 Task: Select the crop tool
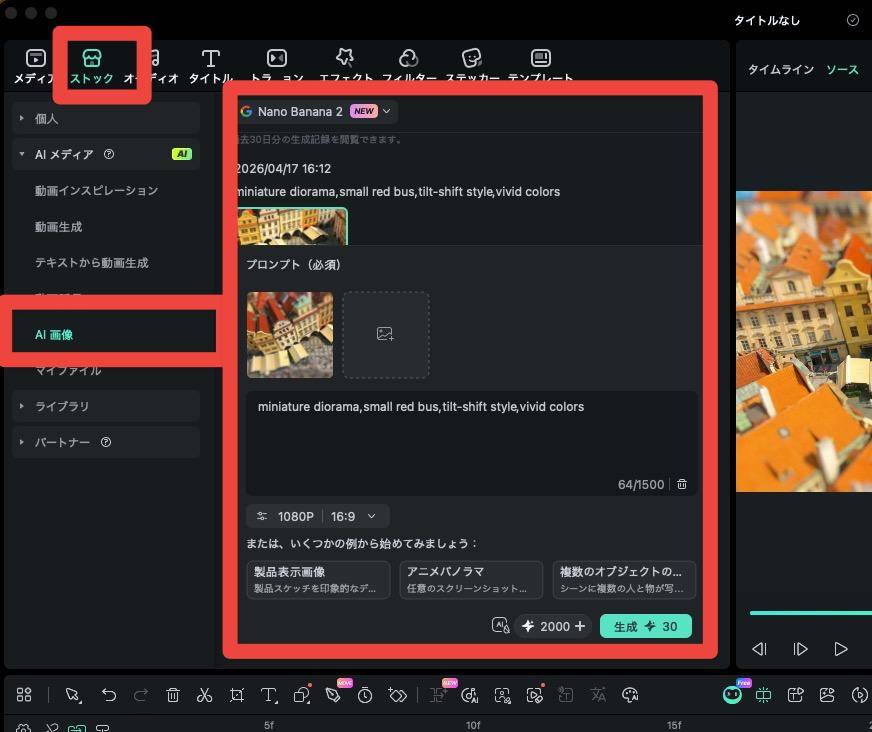237,695
